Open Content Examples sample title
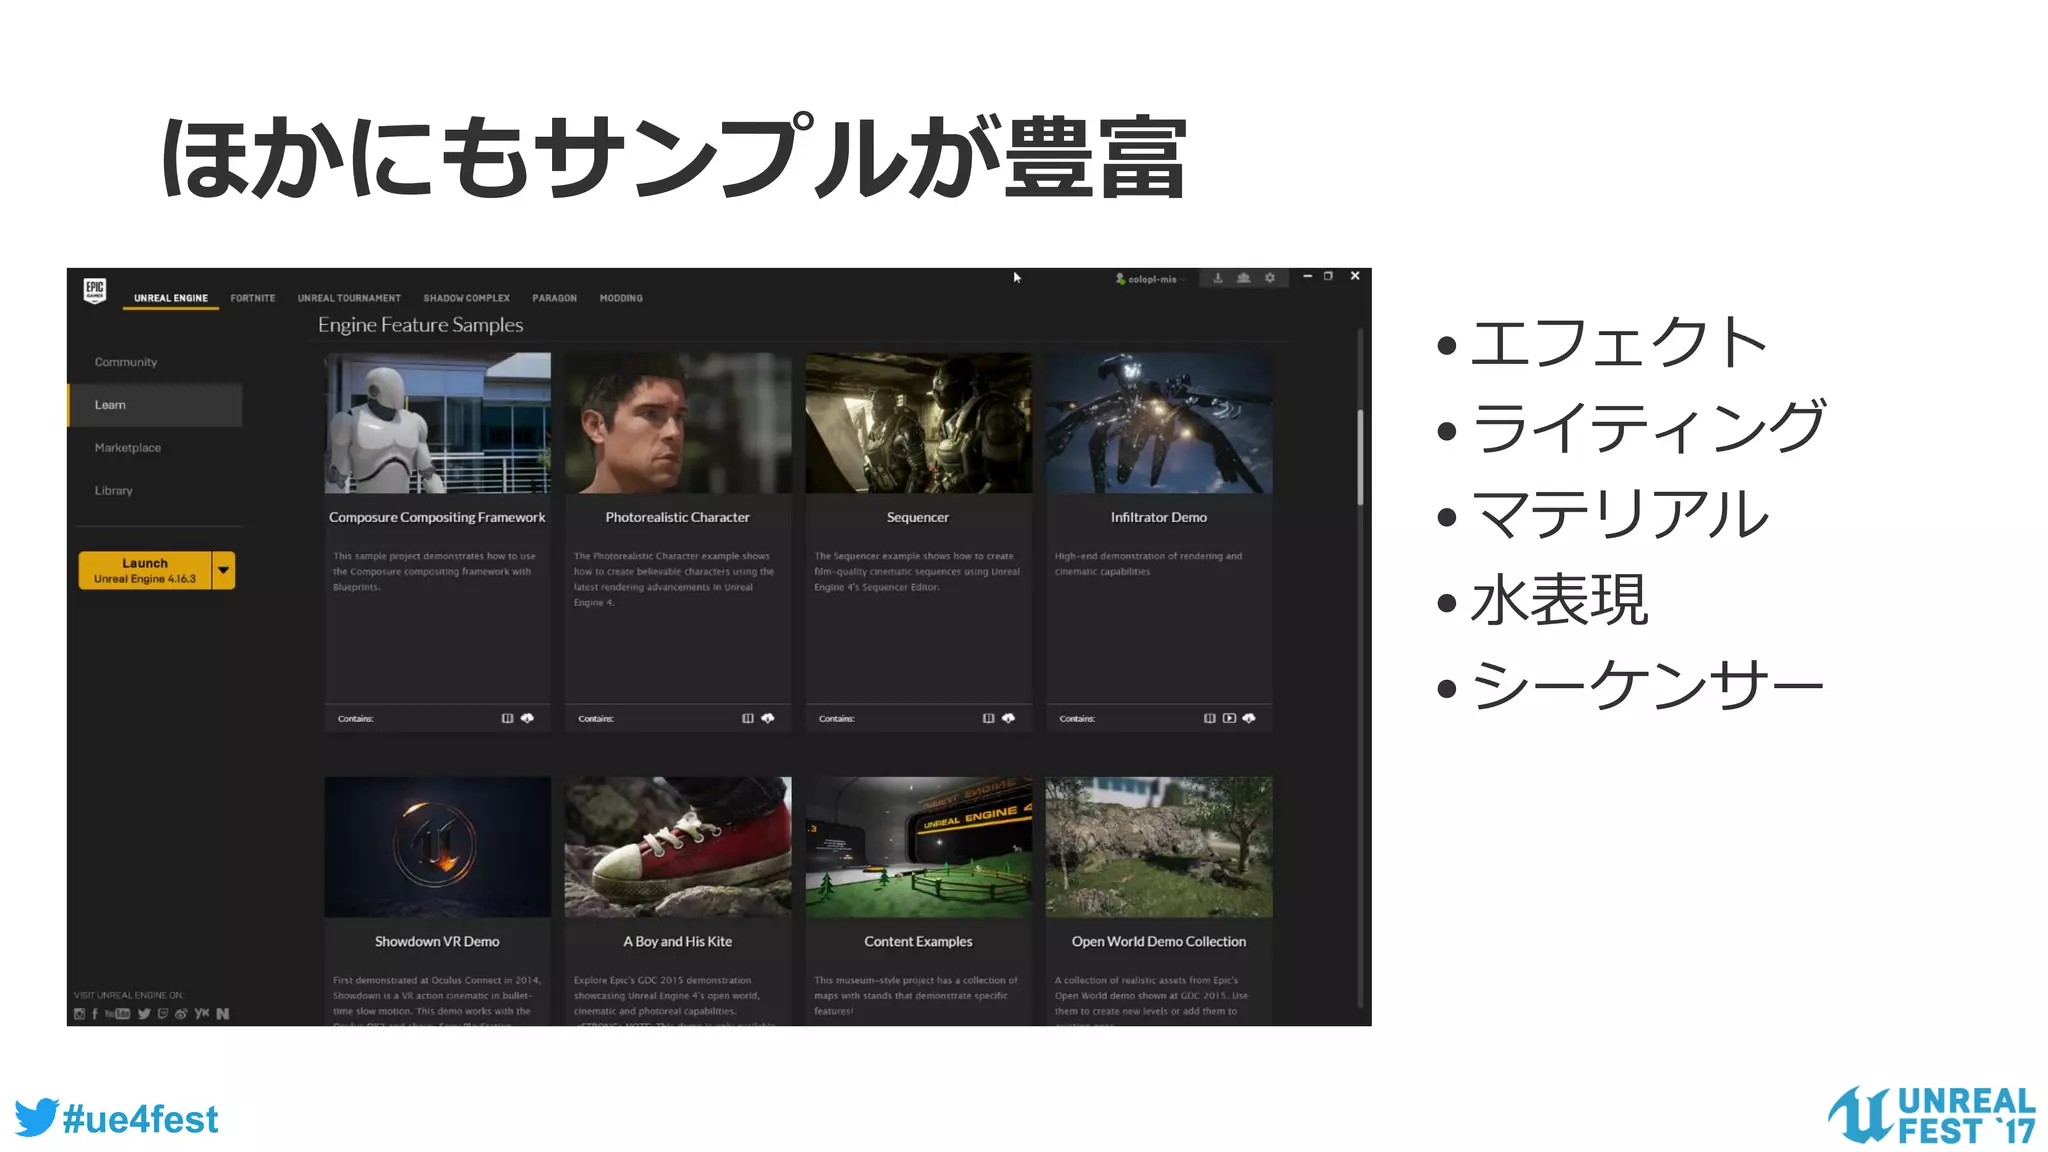2048x1152 pixels. [918, 942]
